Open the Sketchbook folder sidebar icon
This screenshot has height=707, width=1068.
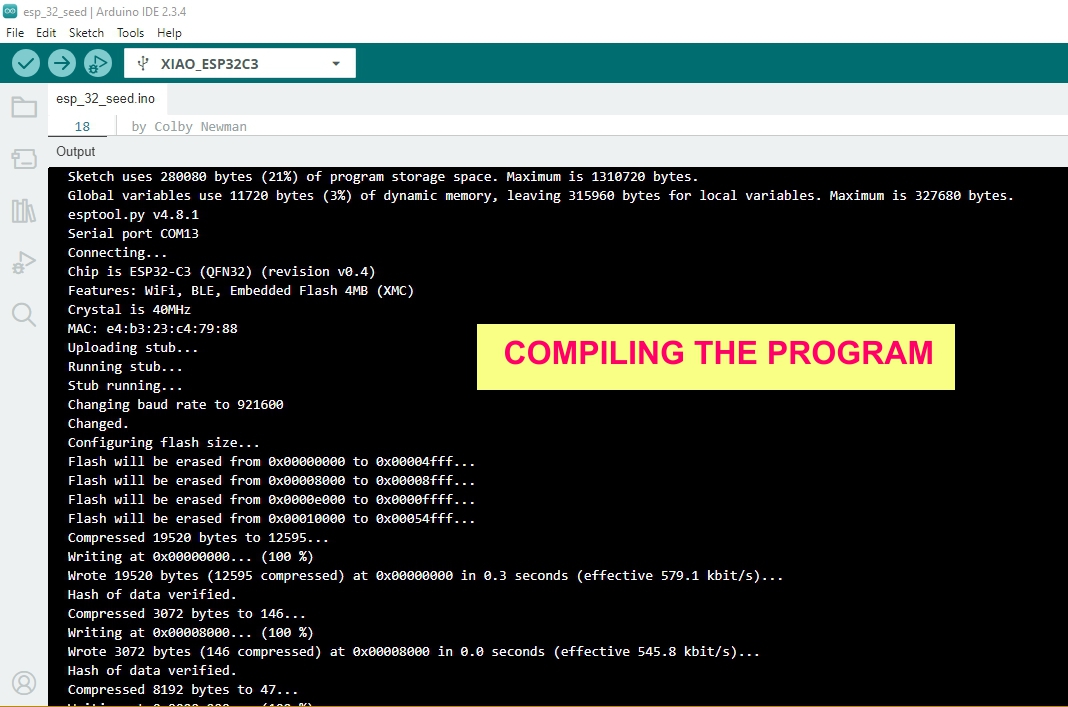tap(24, 107)
